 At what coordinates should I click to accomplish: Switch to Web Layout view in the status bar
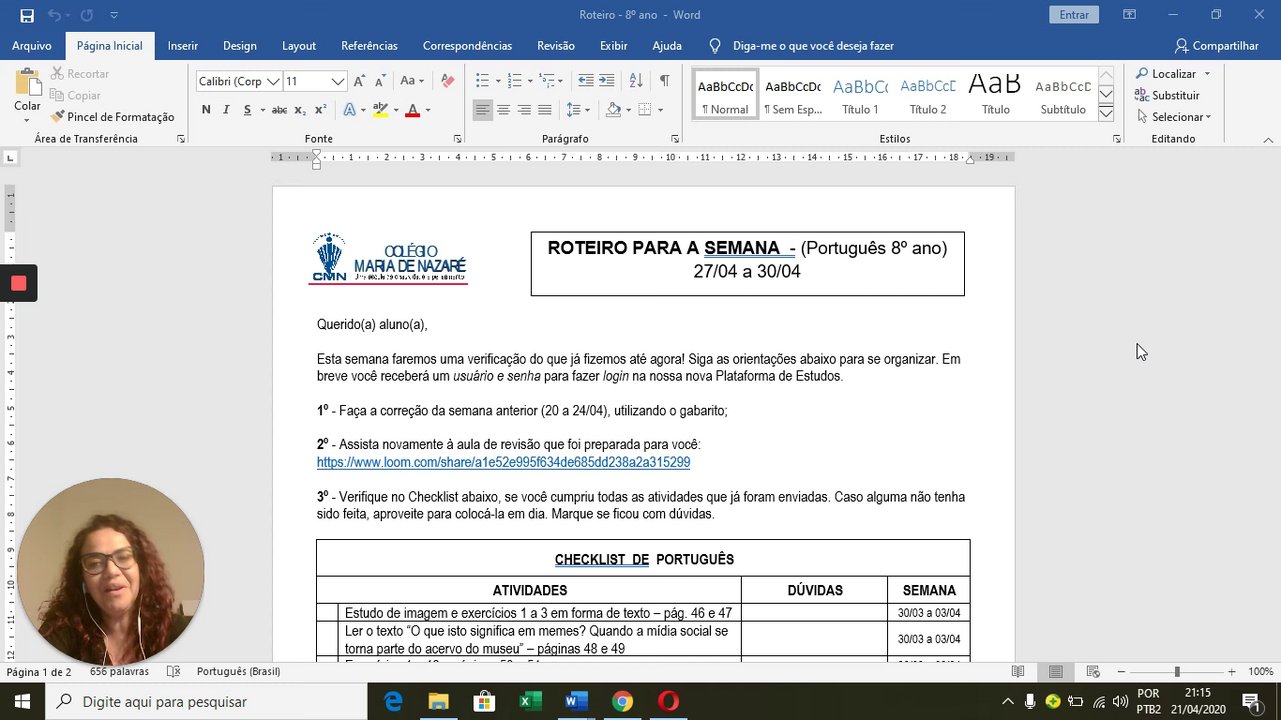click(1093, 672)
